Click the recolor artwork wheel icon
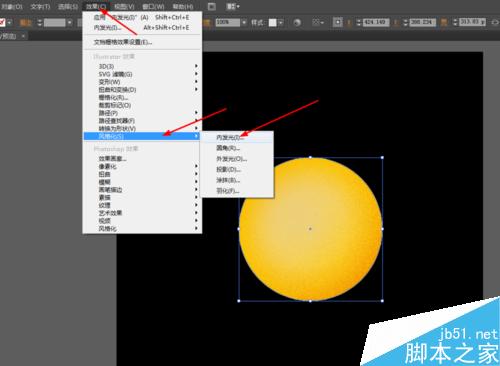 tap(297, 23)
